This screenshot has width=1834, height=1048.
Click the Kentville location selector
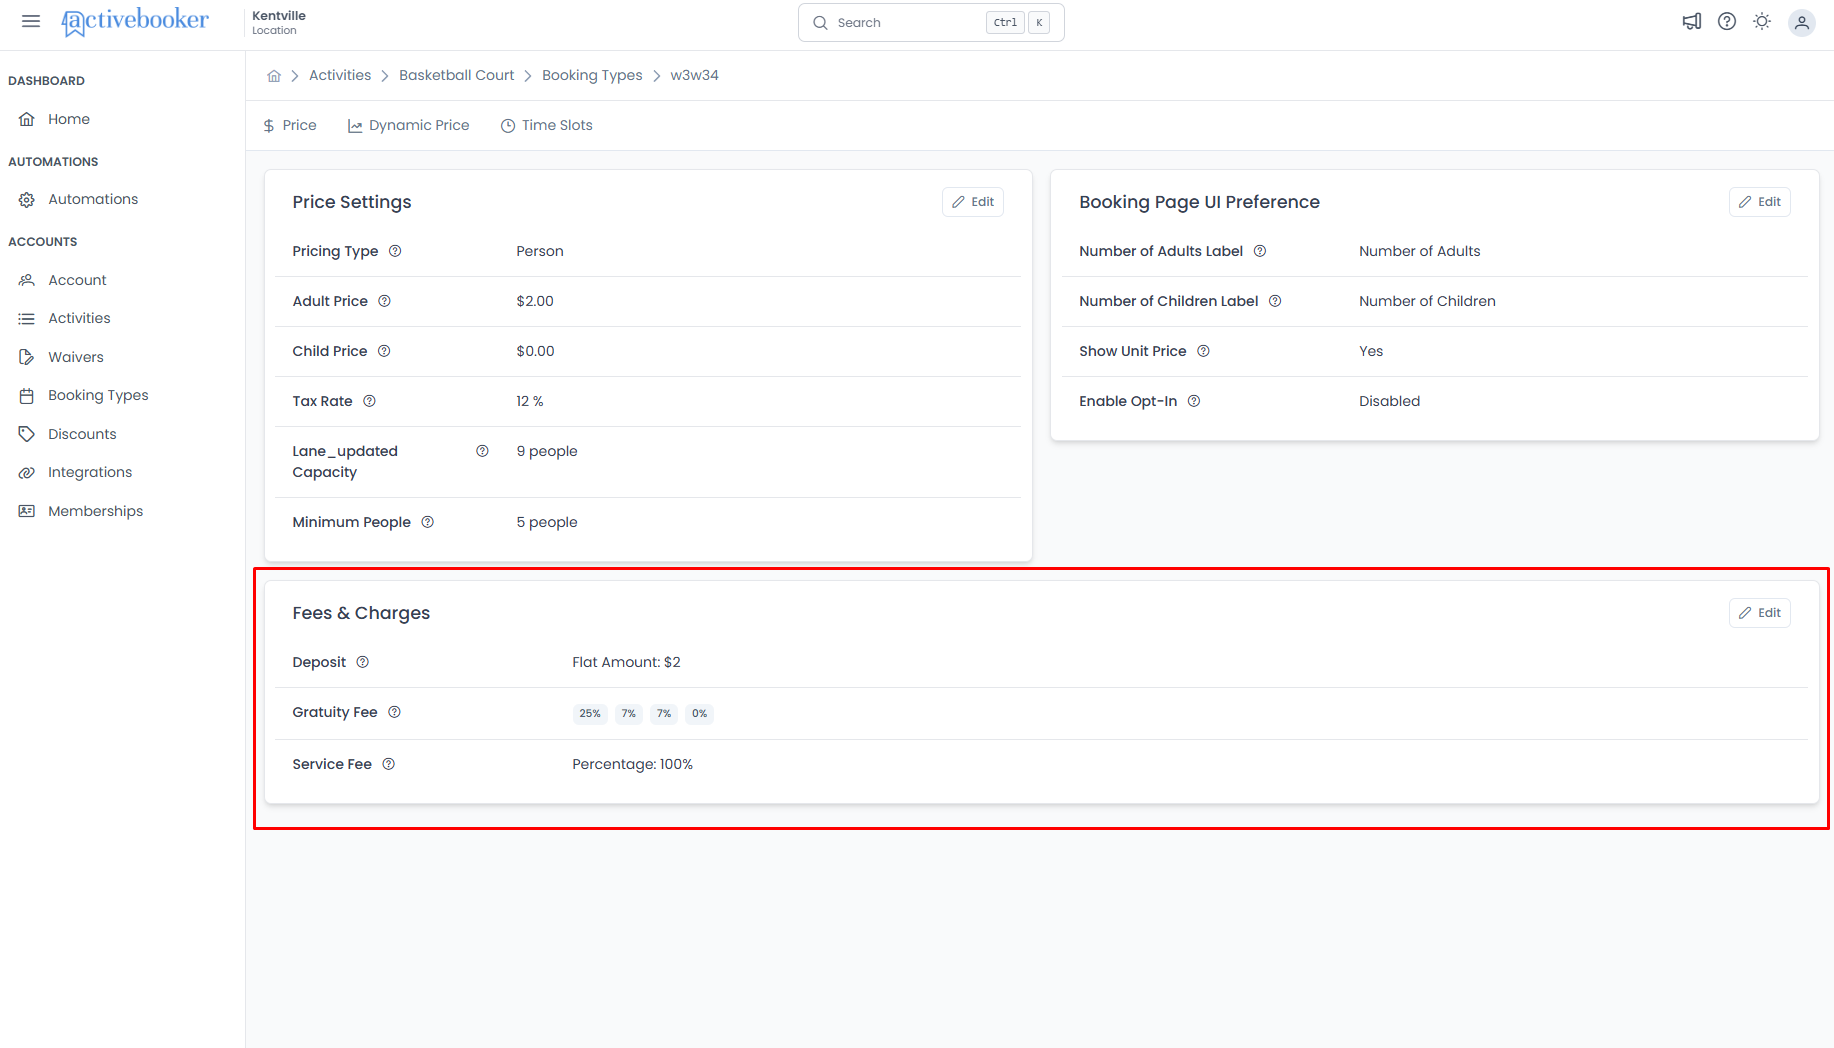pyautogui.click(x=279, y=22)
